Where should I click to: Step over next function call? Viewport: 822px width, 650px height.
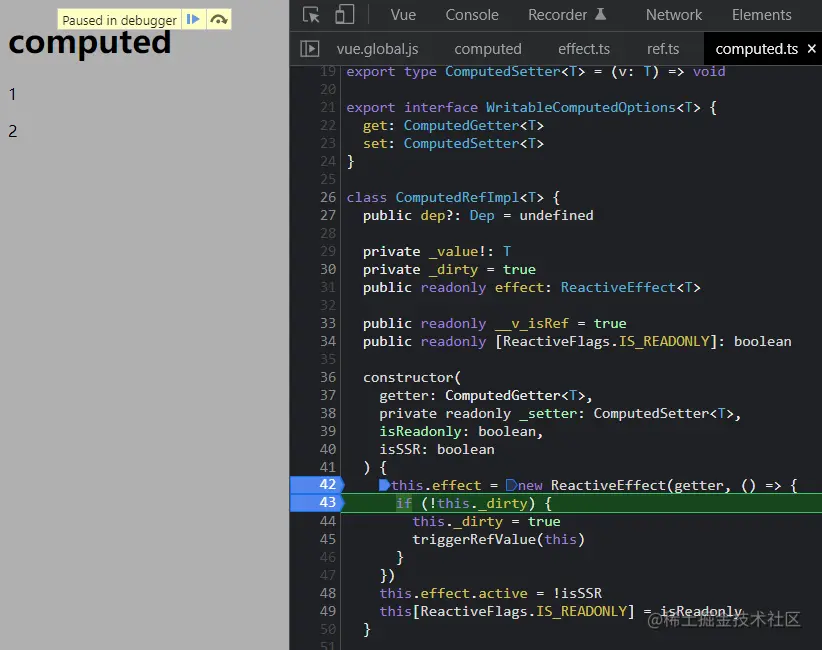click(219, 19)
